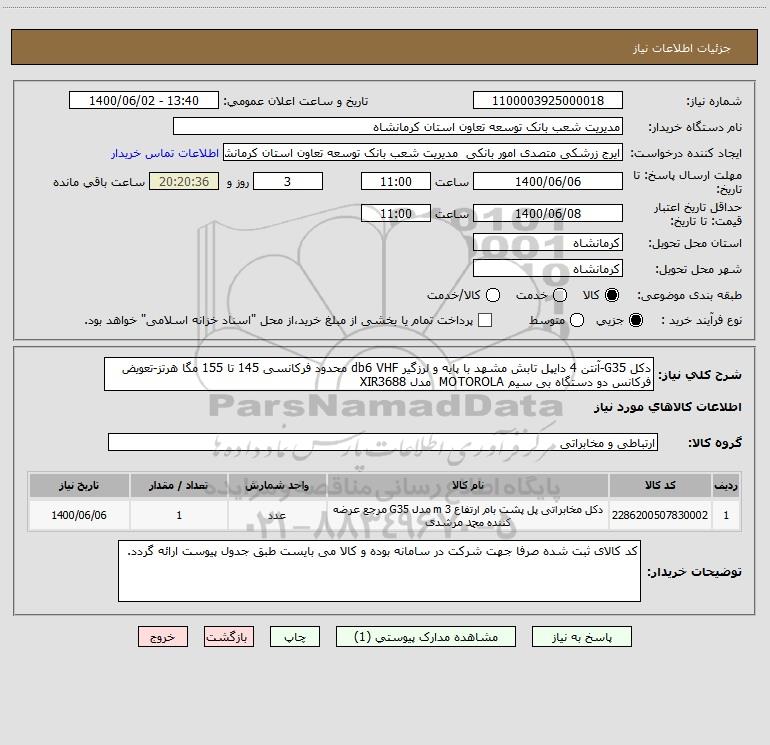Click the تاریخ نیاز column header
770x745 pixels.
coord(79,485)
